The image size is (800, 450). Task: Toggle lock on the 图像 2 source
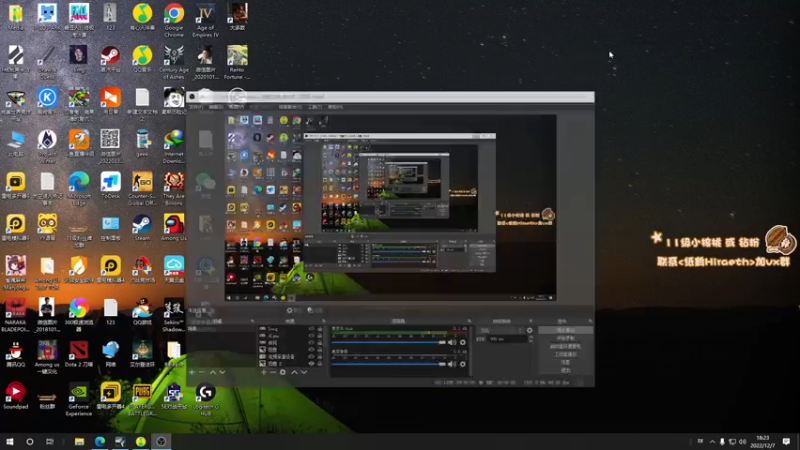320,364
